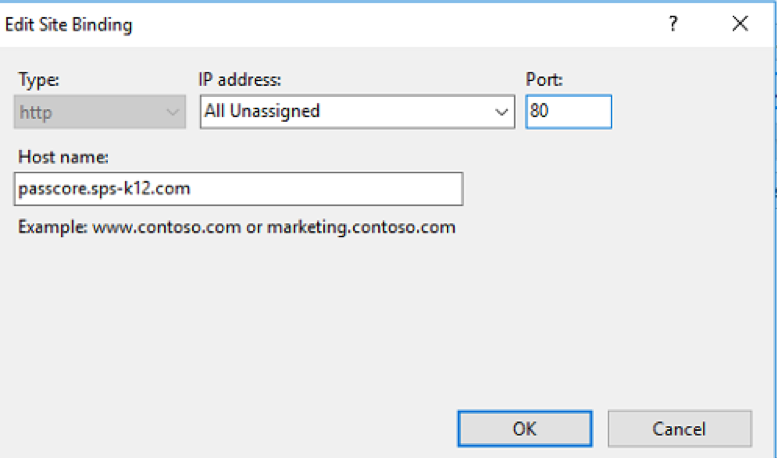The image size is (777, 458).
Task: Click the help question mark button
Action: [673, 25]
